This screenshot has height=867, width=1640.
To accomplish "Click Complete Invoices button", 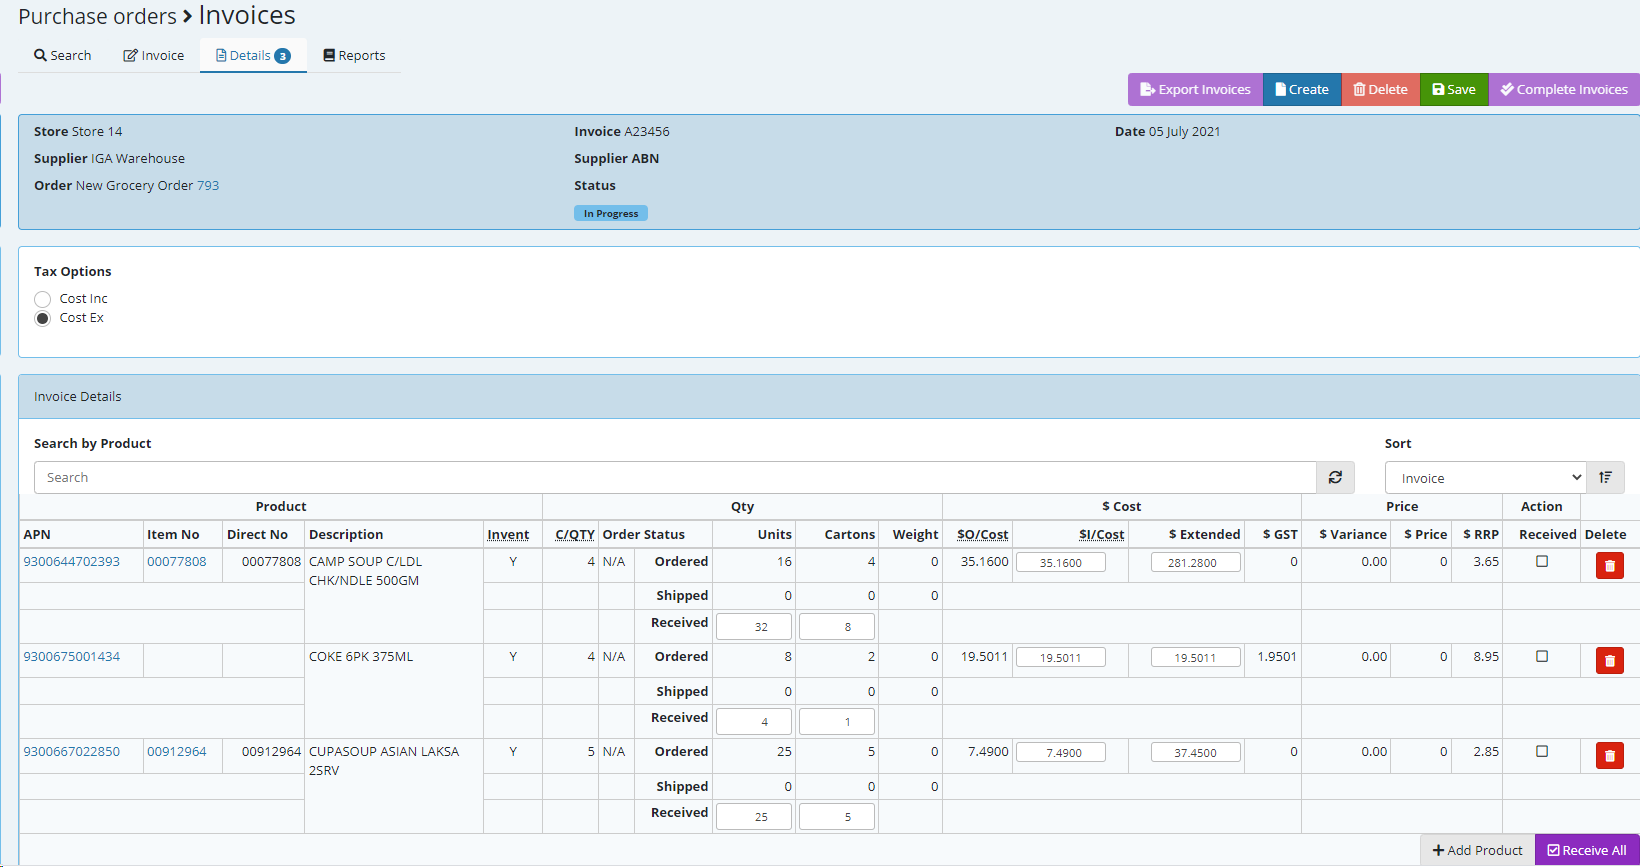I will [1564, 89].
